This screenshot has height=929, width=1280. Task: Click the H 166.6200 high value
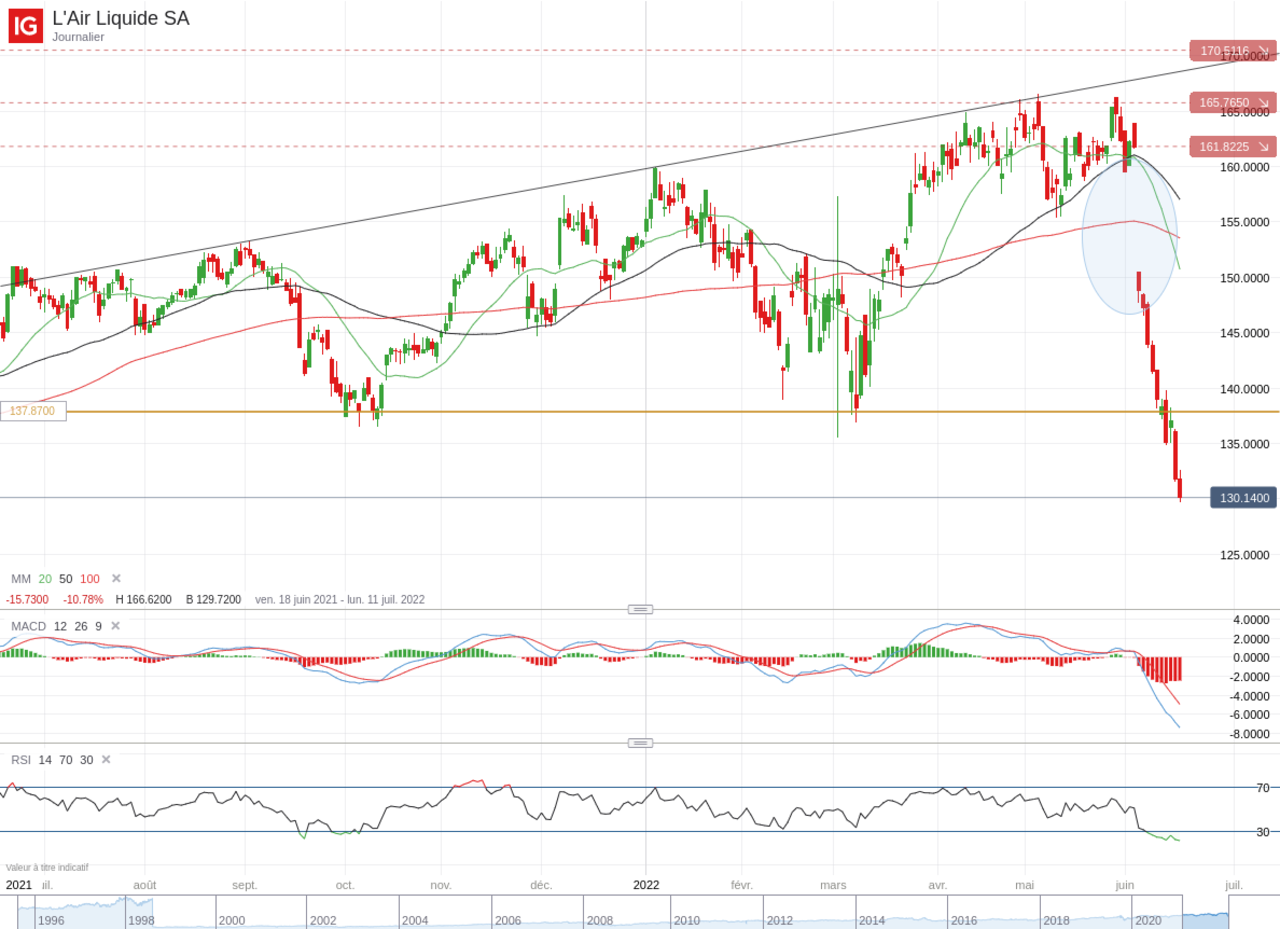pos(144,600)
